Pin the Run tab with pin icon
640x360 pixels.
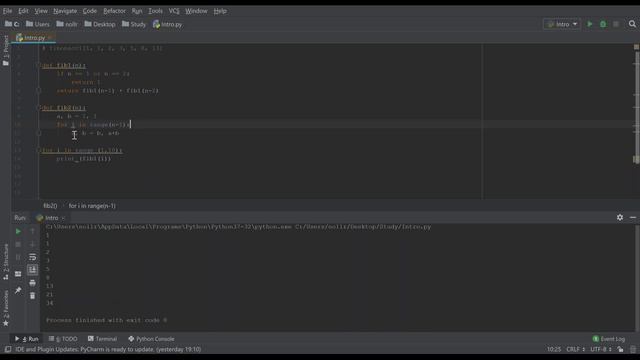[18, 290]
